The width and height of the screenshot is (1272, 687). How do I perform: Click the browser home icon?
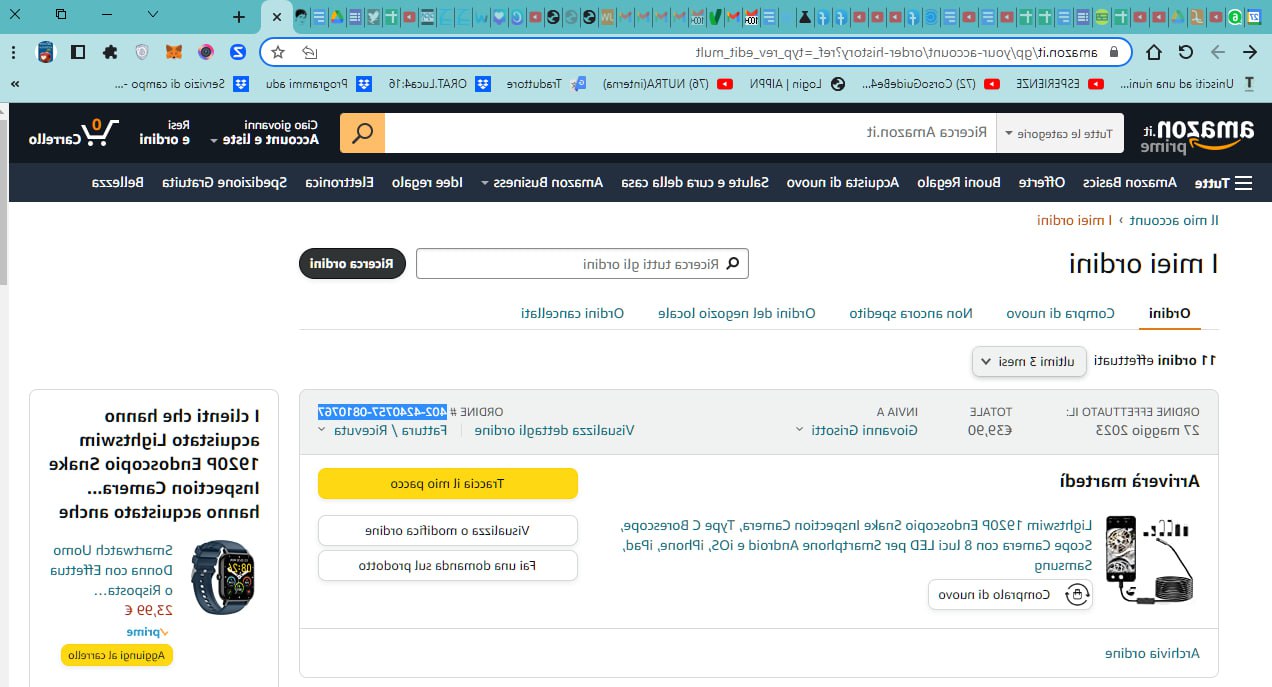[x=1154, y=52]
